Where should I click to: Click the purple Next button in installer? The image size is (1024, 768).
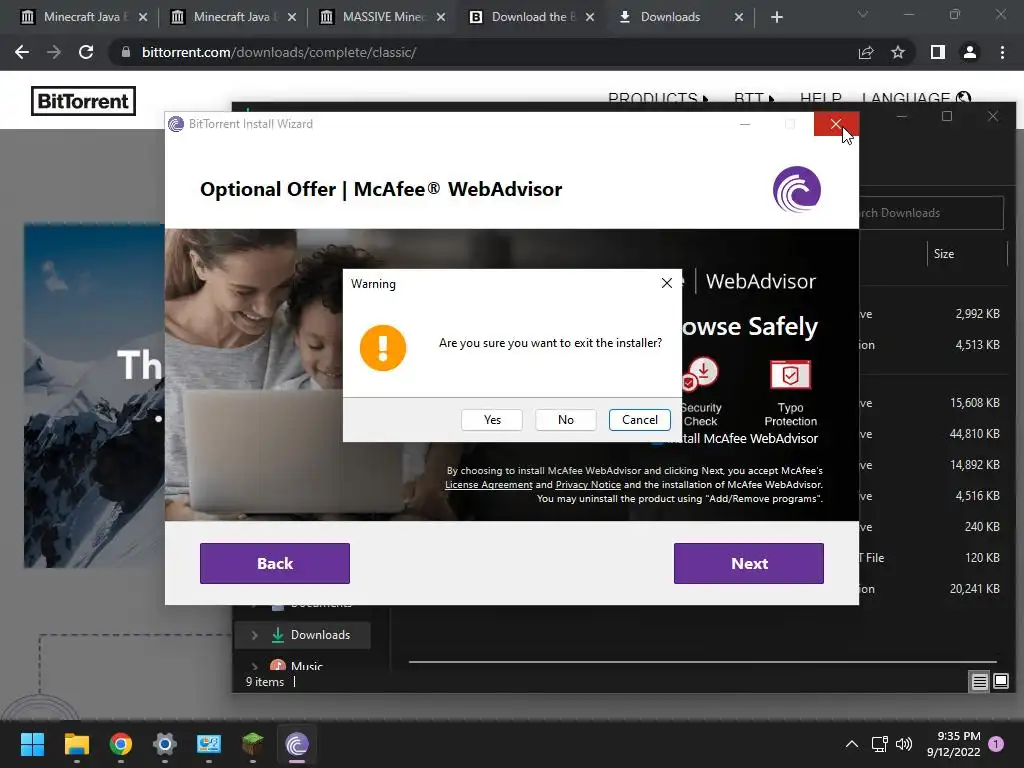749,563
